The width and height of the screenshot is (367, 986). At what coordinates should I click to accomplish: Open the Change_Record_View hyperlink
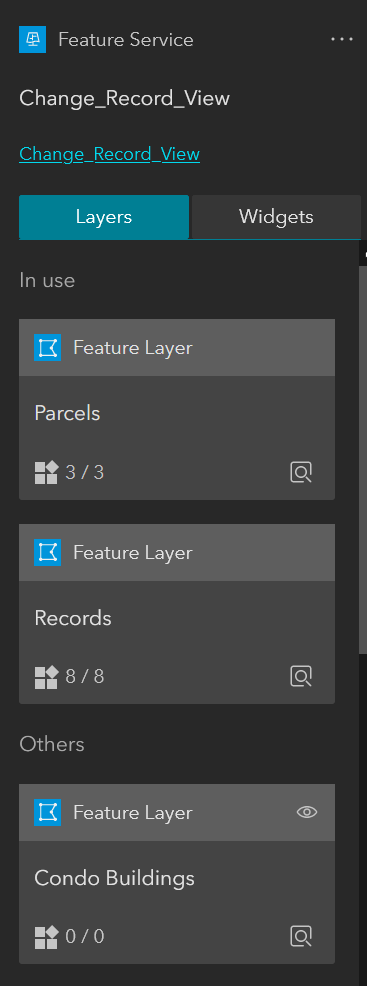(x=109, y=154)
